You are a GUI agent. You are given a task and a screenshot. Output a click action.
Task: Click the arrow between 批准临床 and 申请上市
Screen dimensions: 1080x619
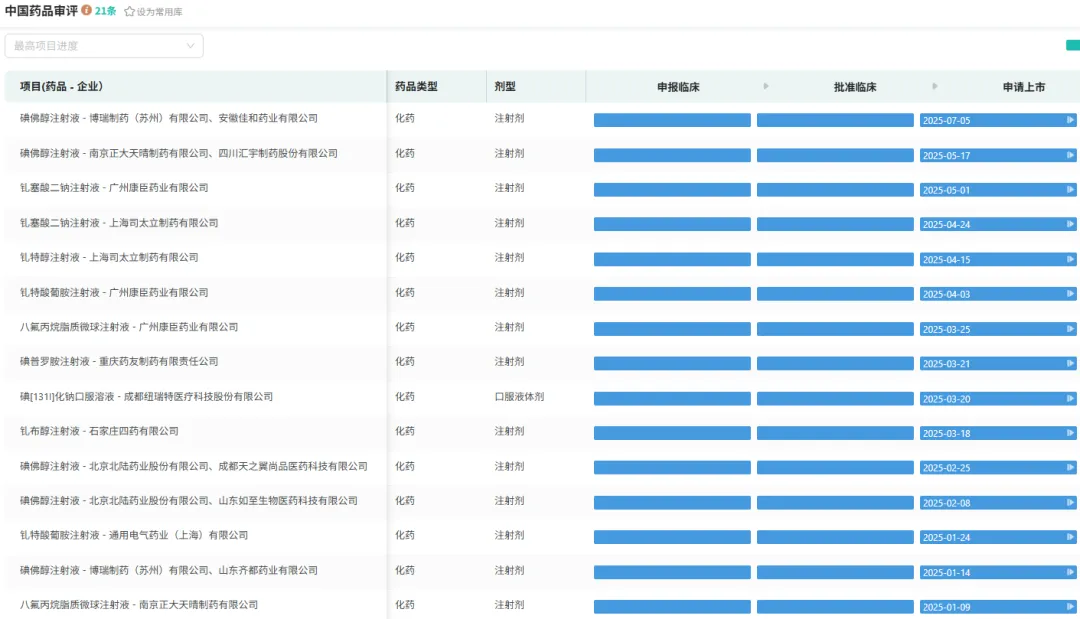pos(935,87)
